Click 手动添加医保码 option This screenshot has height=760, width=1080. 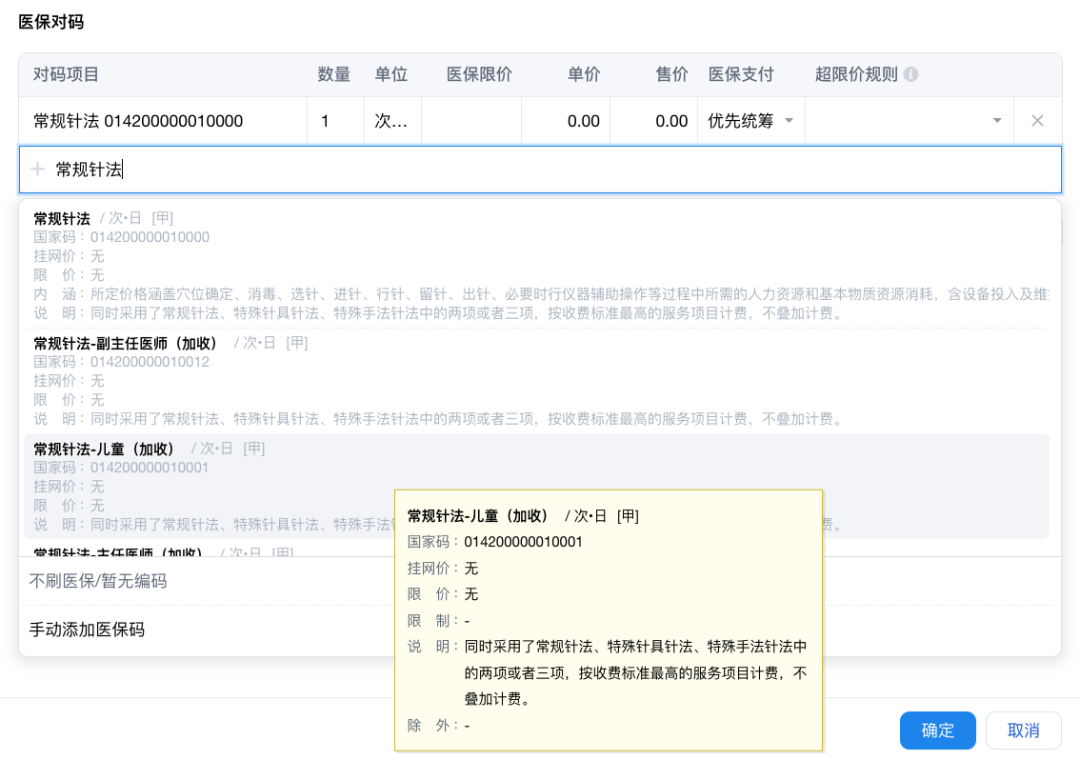tap(87, 630)
